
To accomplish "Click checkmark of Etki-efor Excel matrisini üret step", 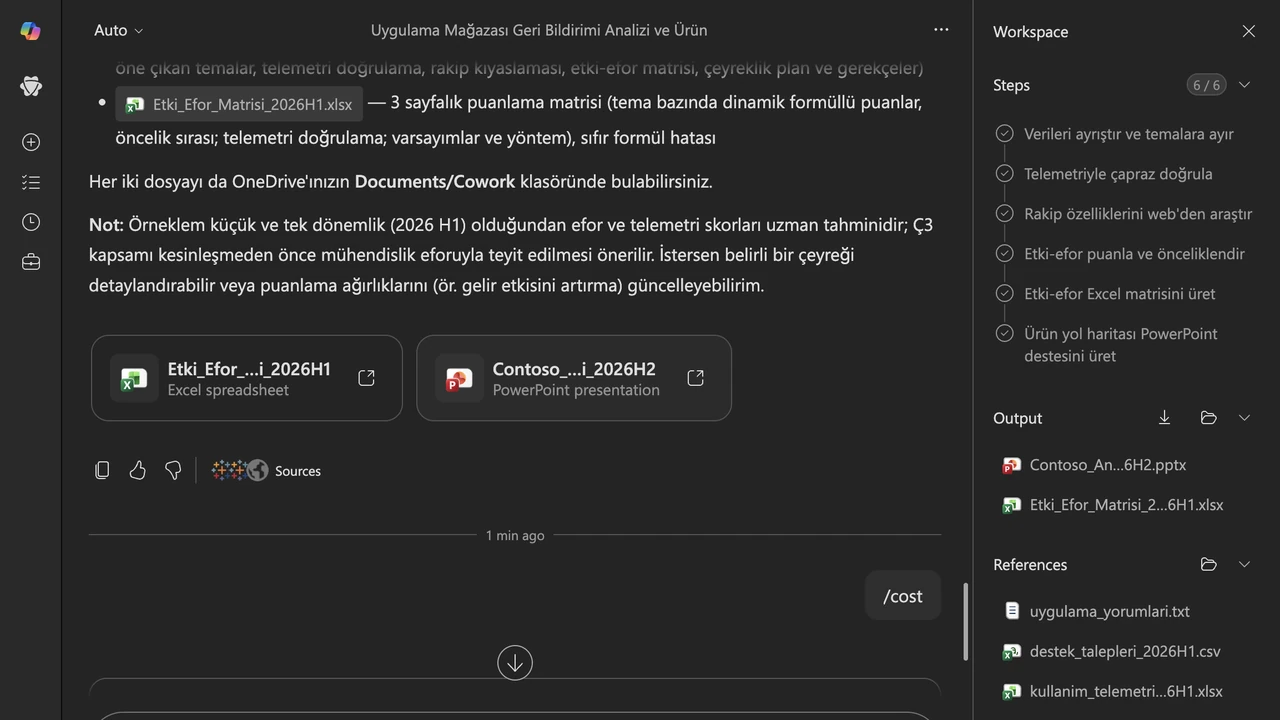I will (x=1004, y=293).
